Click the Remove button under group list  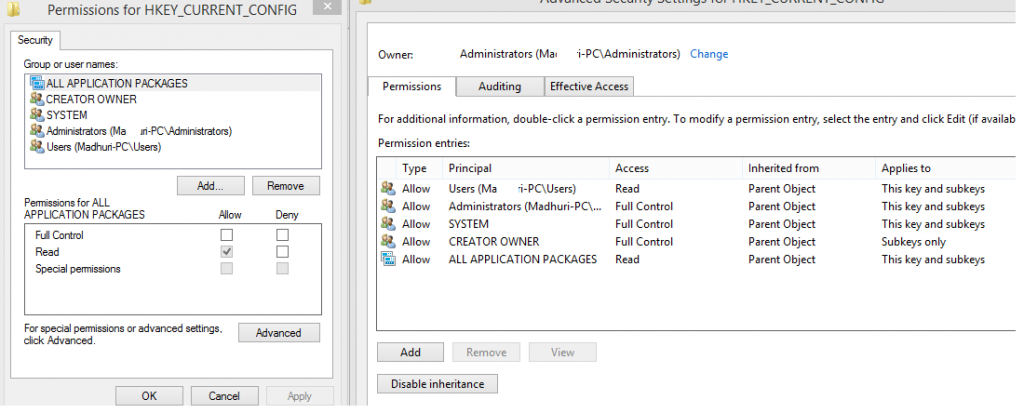click(x=286, y=186)
